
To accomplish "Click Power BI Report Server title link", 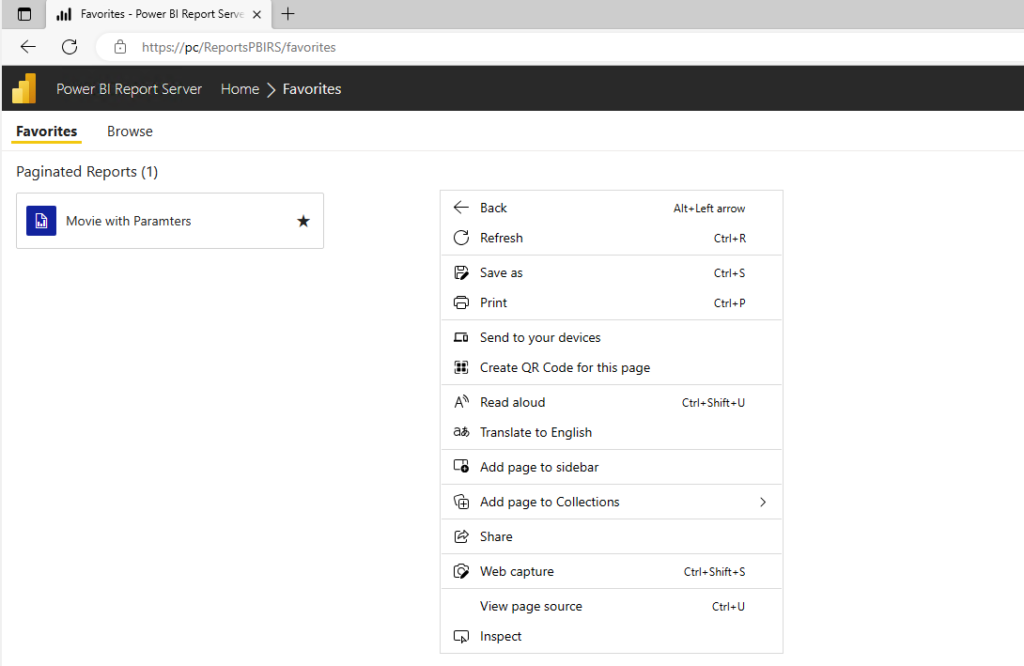I will pos(129,89).
